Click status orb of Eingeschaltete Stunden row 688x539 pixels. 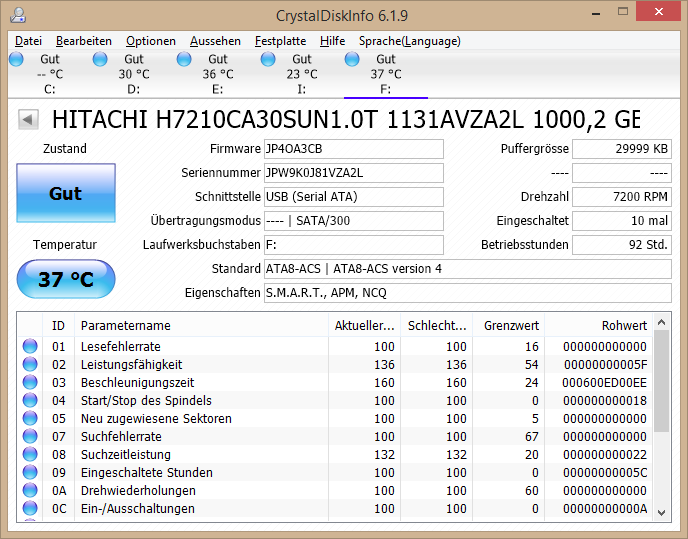tap(30, 472)
